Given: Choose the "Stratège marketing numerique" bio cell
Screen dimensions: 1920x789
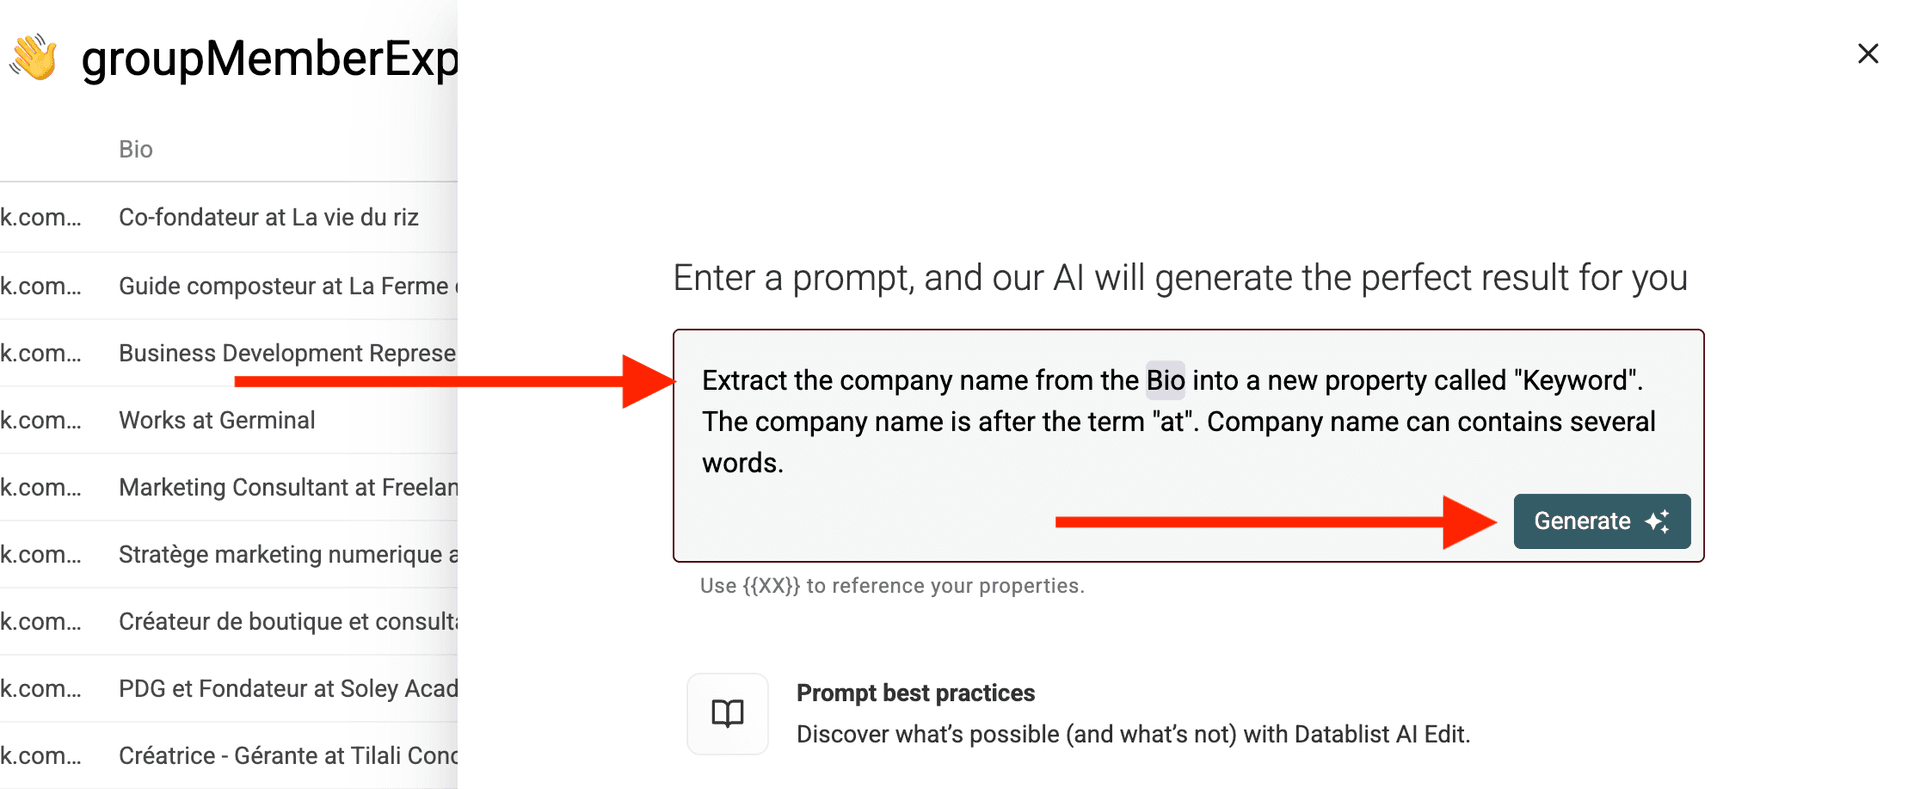Looking at the screenshot, I should coord(287,555).
